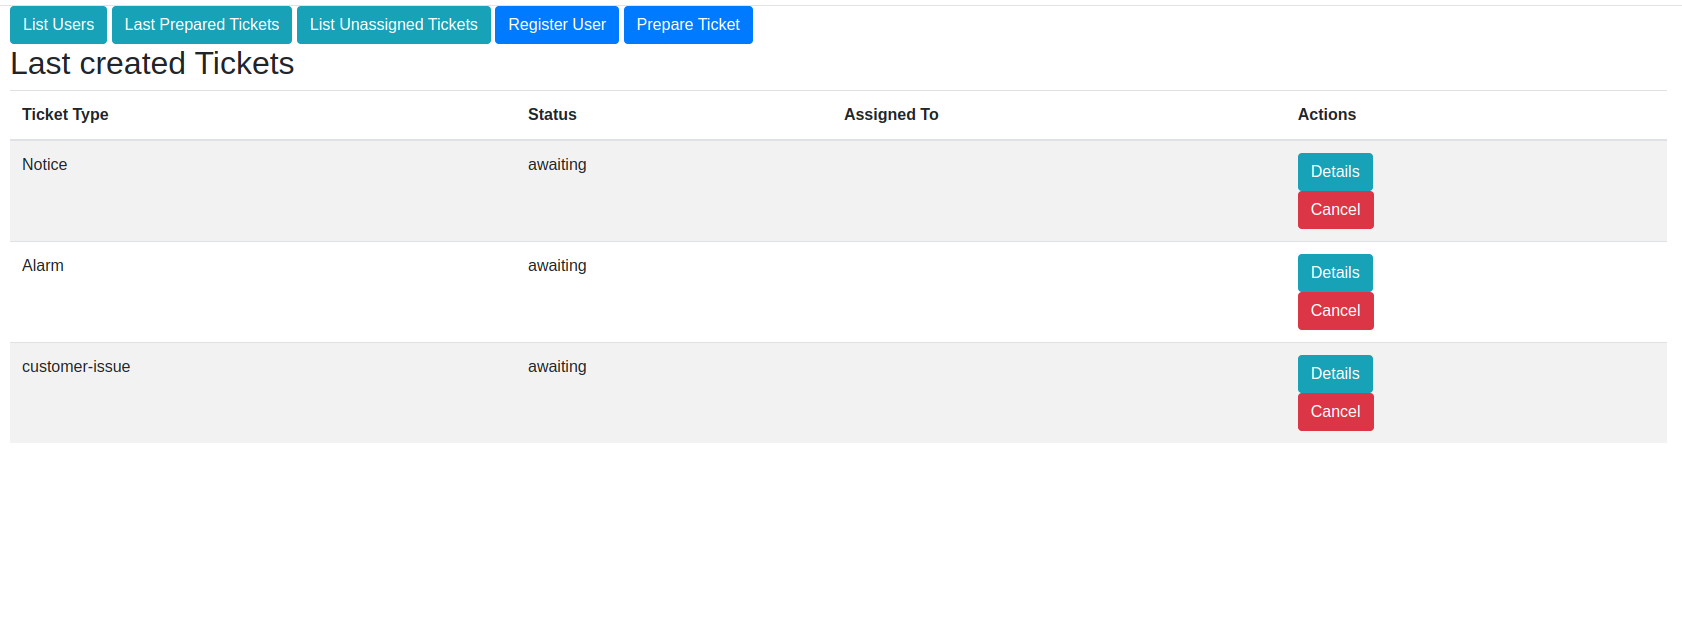The width and height of the screenshot is (1682, 632).
Task: Show Details for the customer-issue ticket
Action: [x=1334, y=374]
